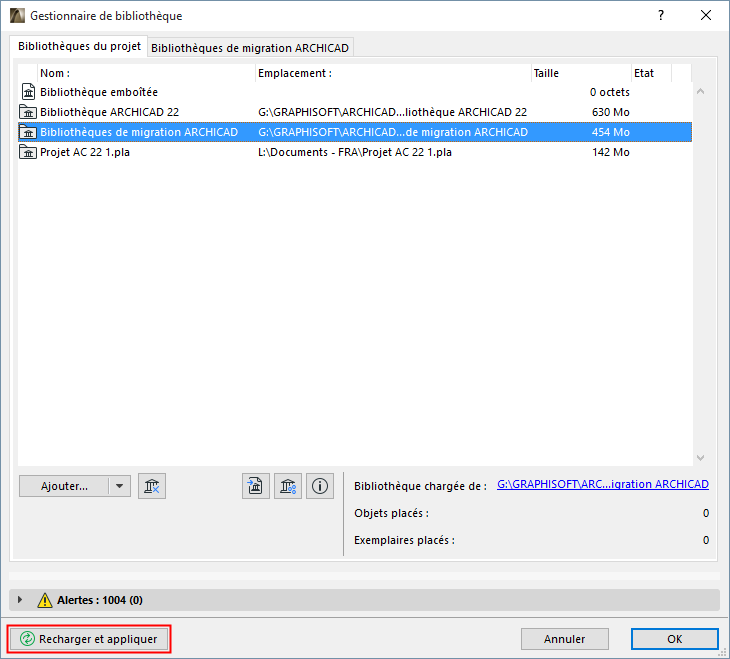Screen dimensions: 730x659
Task: Open the Ajouter dropdown arrow
Action: pyautogui.click(x=120, y=486)
